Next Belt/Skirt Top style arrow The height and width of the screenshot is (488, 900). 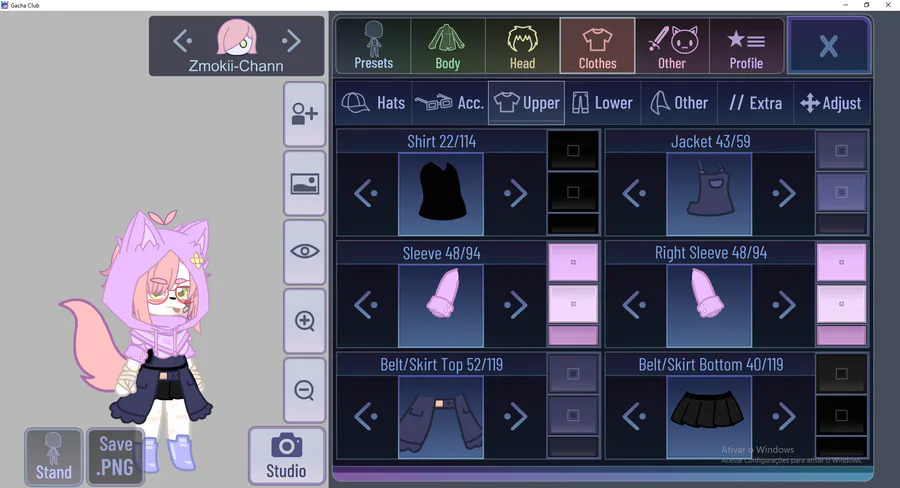(515, 416)
